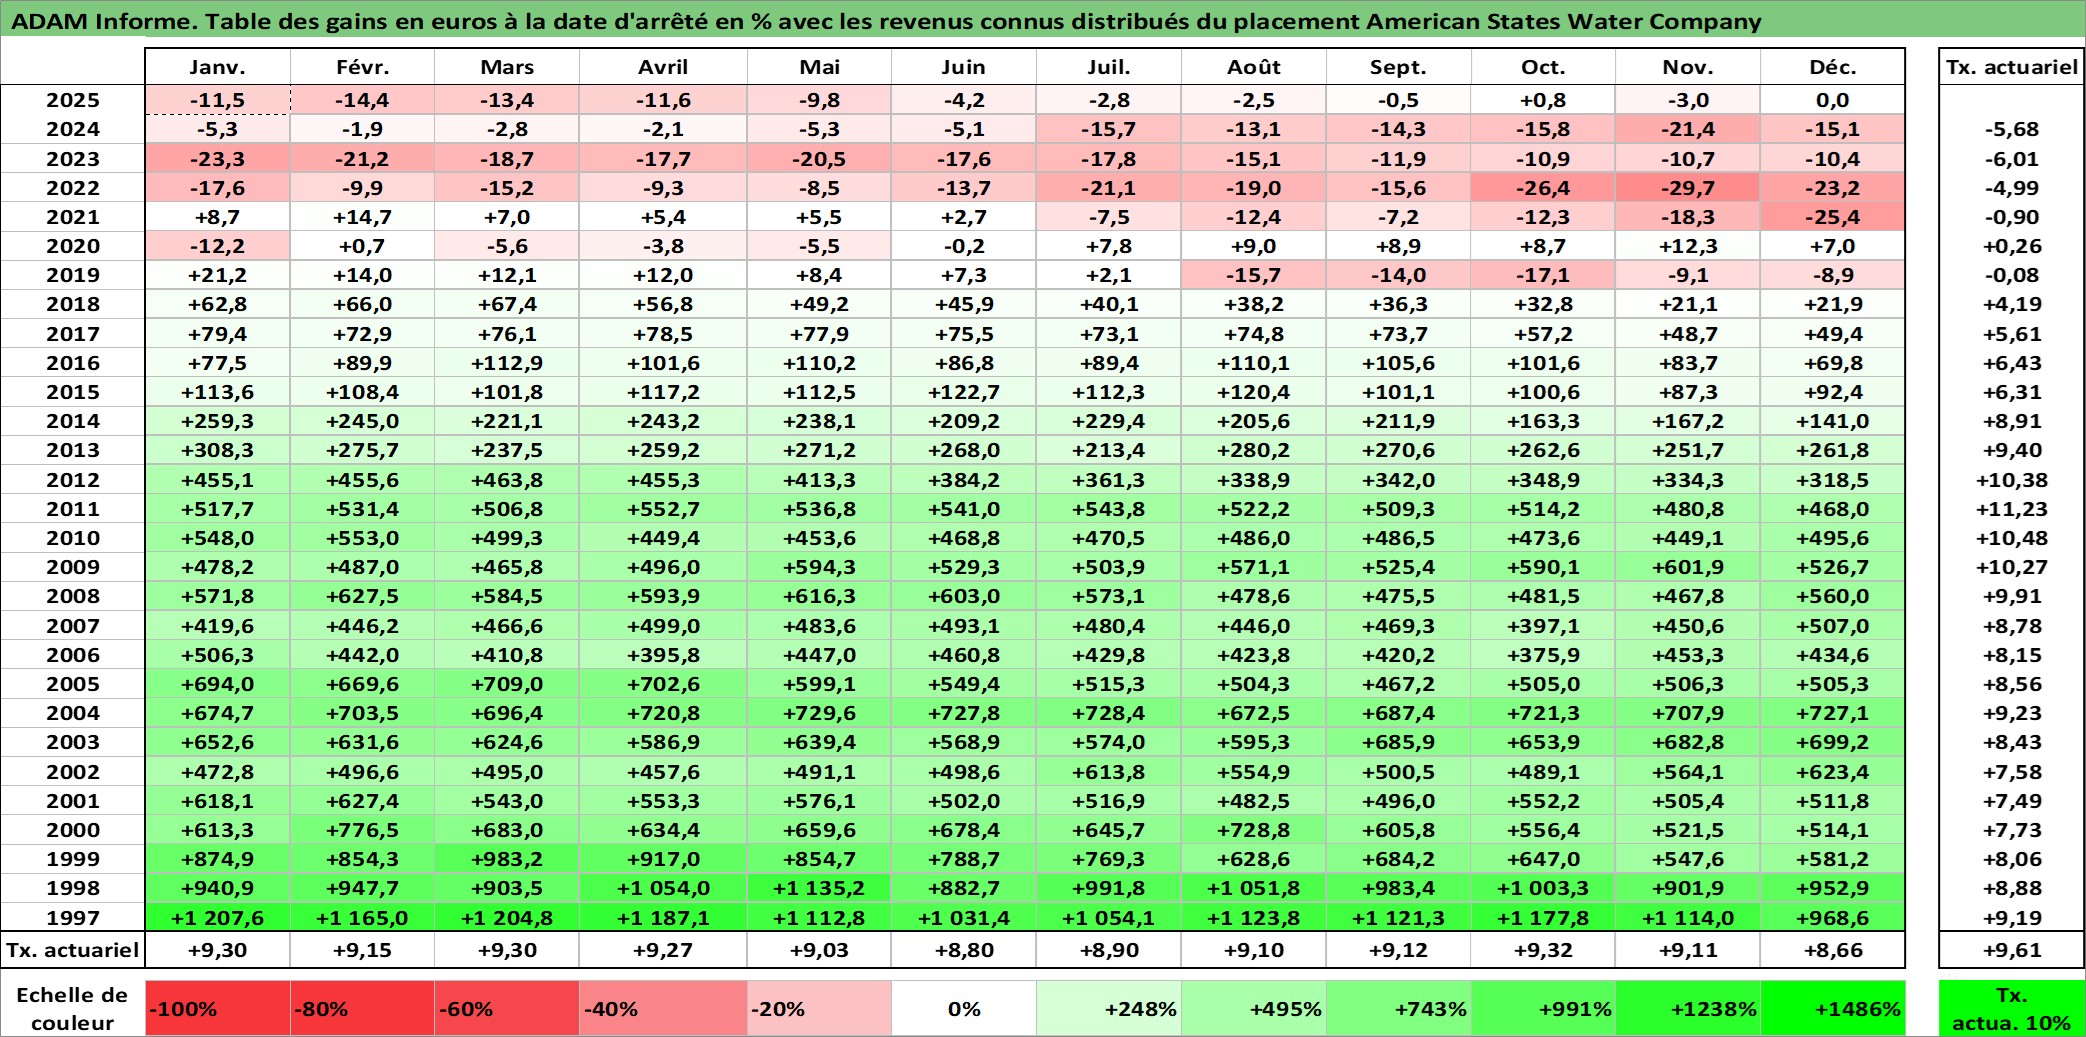Select the 2025 year row label
Image resolution: width=2086 pixels, height=1037 pixels.
(x=73, y=100)
